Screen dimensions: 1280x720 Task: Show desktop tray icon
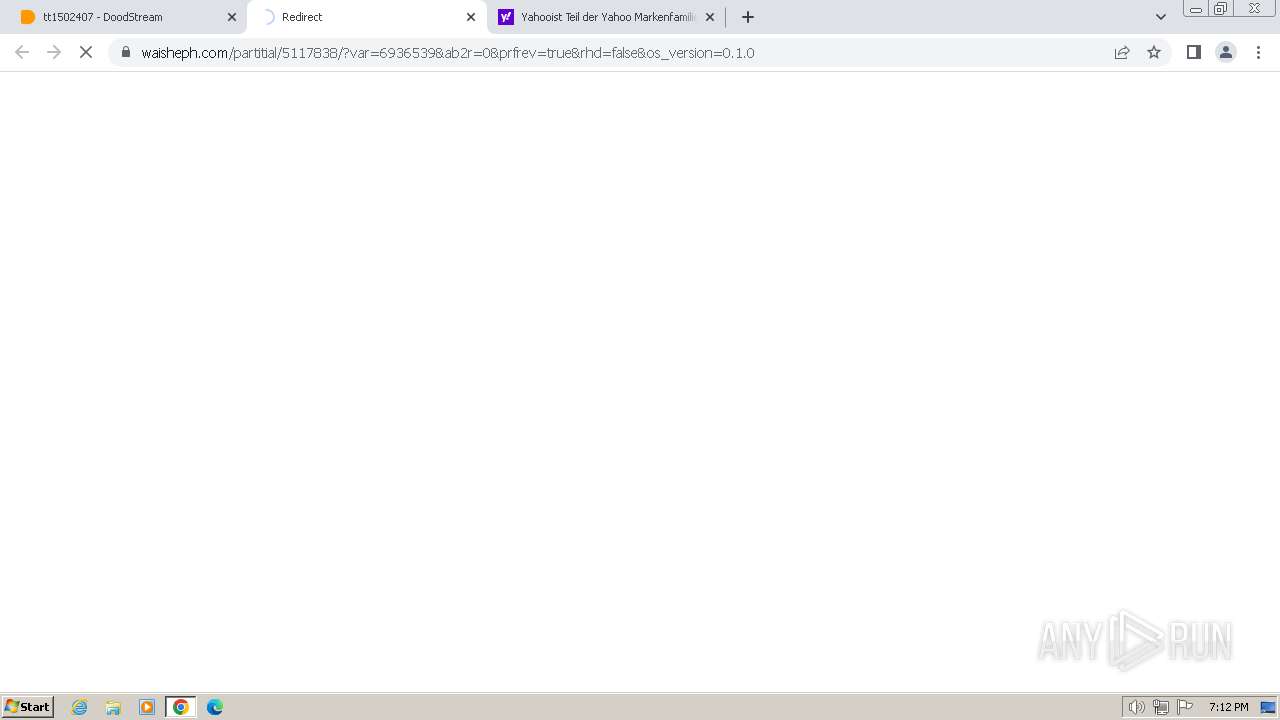(1268, 707)
